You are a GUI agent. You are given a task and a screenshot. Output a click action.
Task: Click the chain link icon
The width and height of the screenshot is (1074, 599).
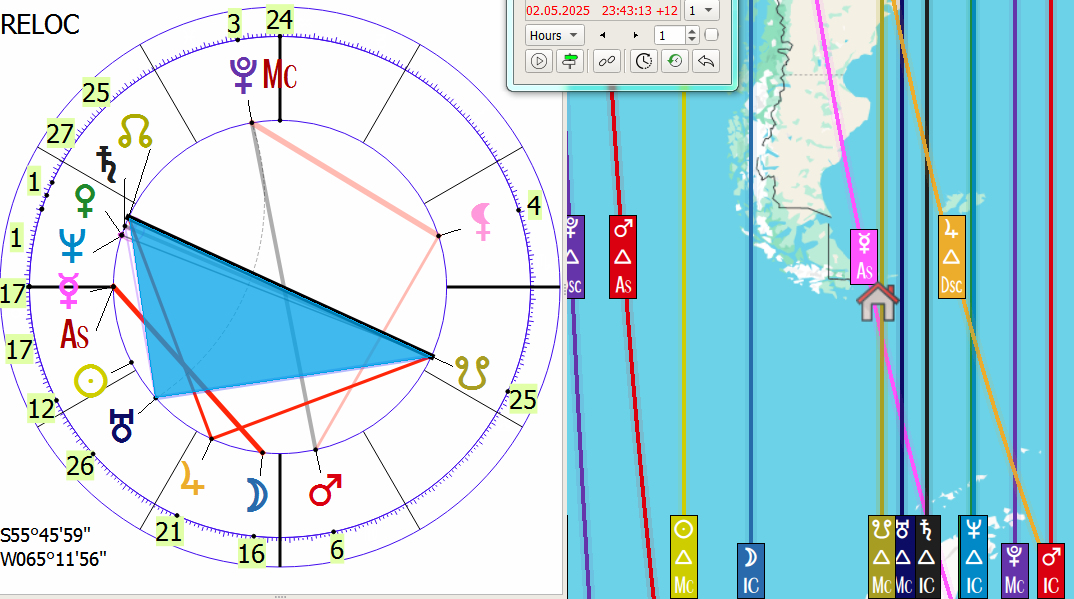[x=607, y=61]
